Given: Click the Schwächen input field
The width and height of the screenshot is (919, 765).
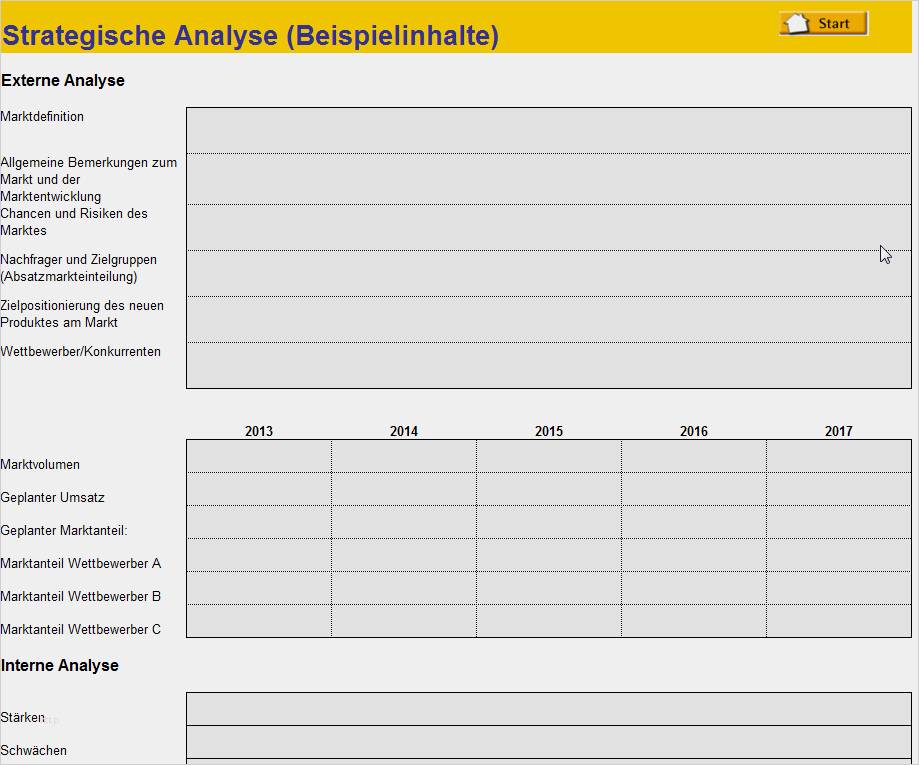Looking at the screenshot, I should coord(549,742).
